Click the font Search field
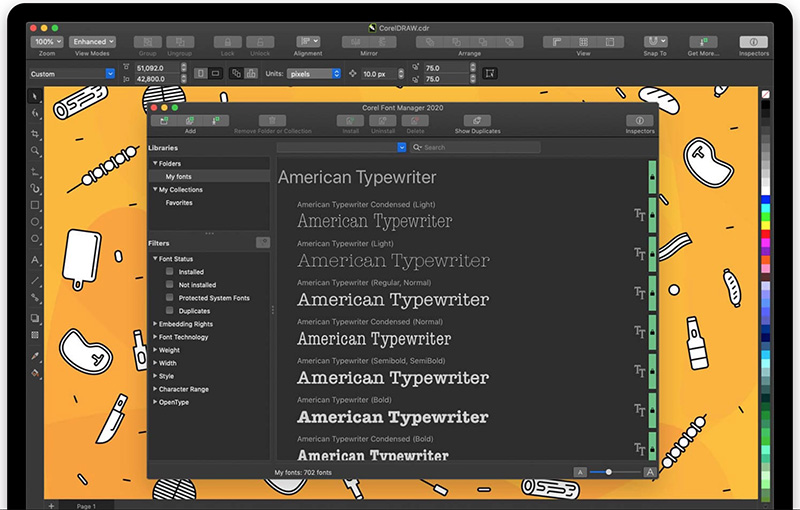 (x=475, y=147)
